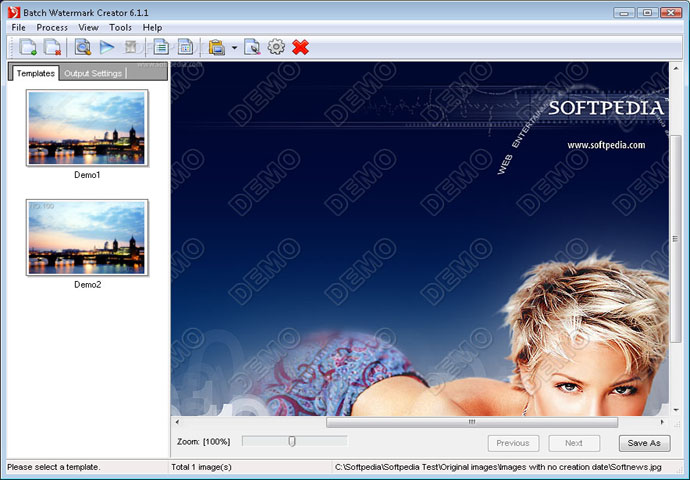Click the document with pen toolbar icon

tap(252, 47)
